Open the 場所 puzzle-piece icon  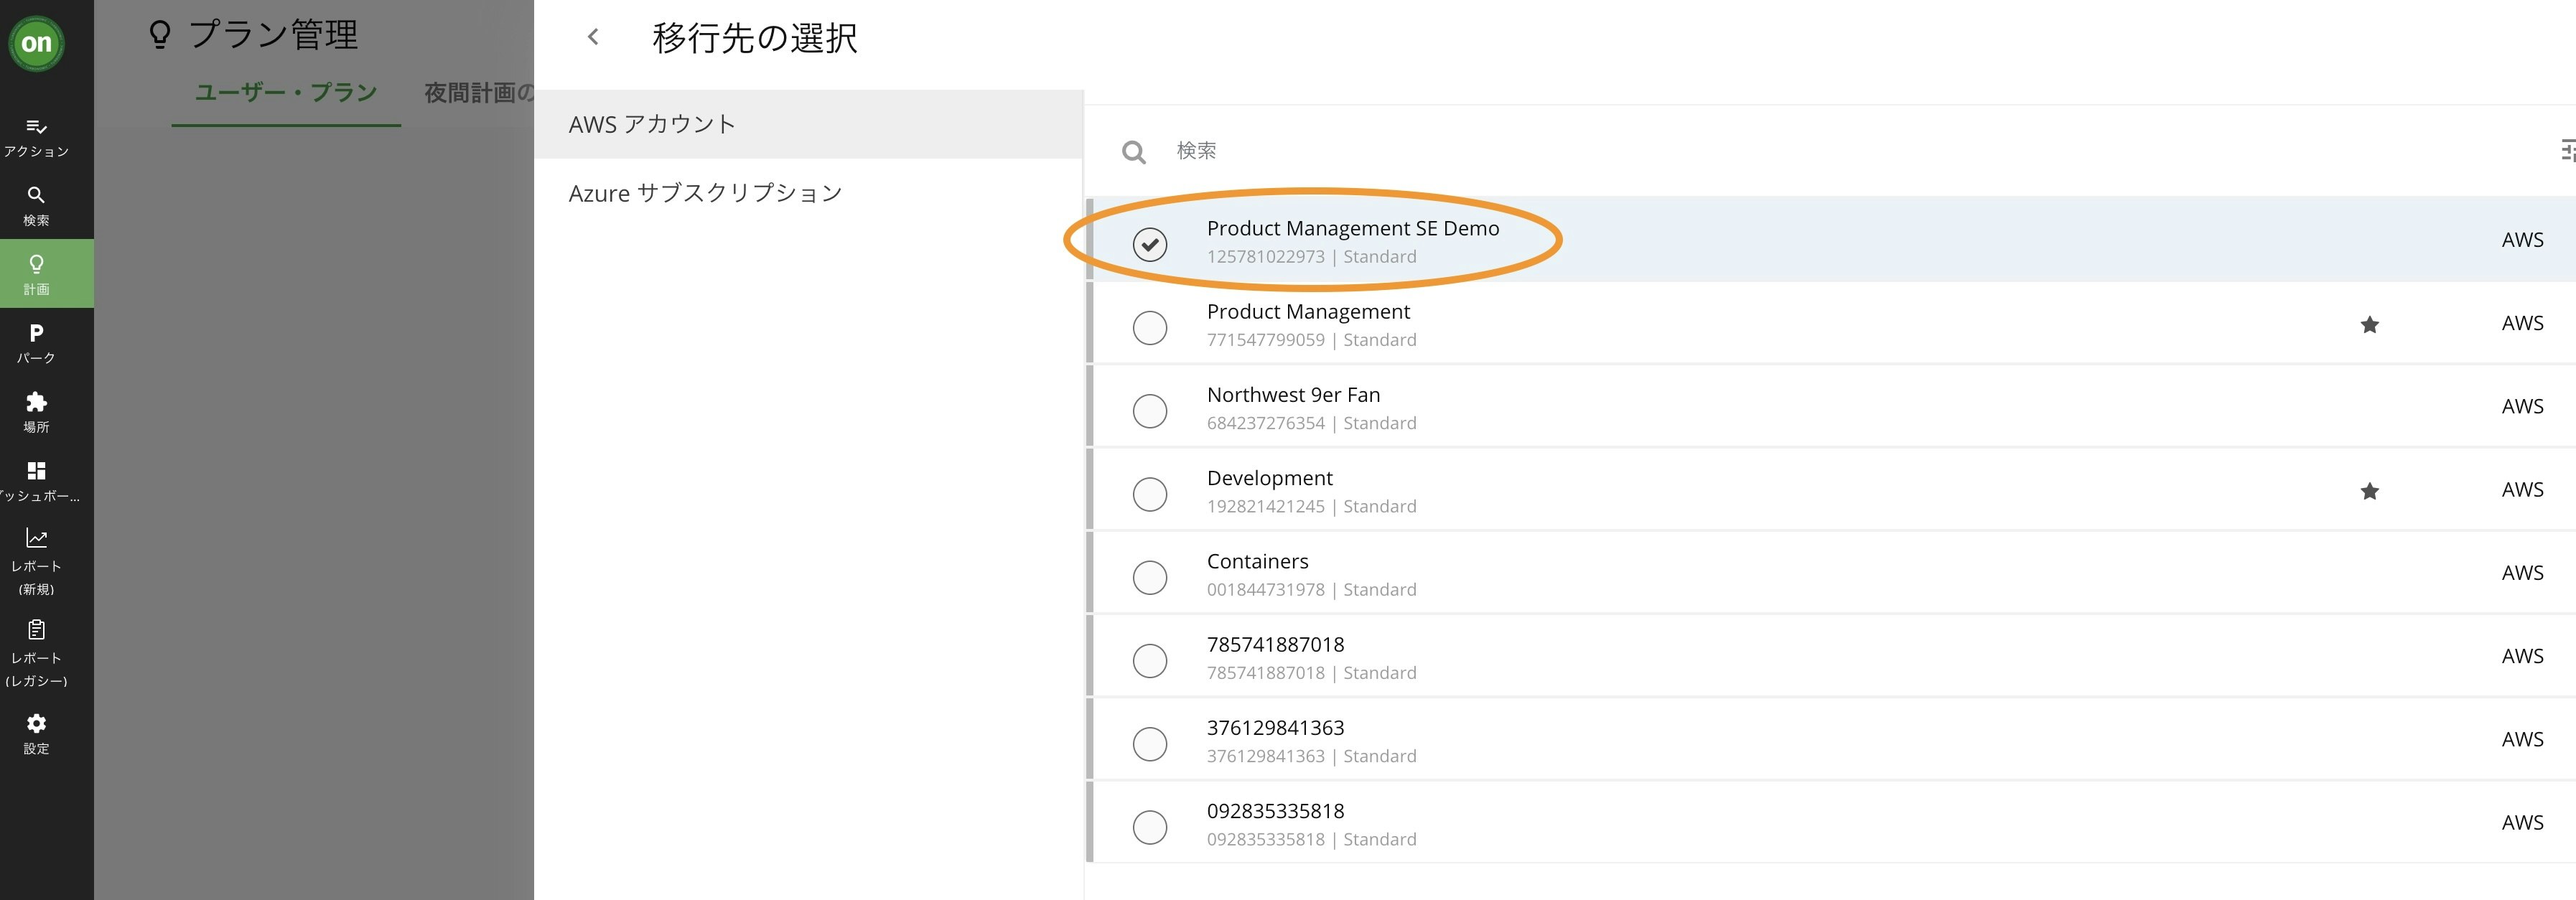coord(36,412)
